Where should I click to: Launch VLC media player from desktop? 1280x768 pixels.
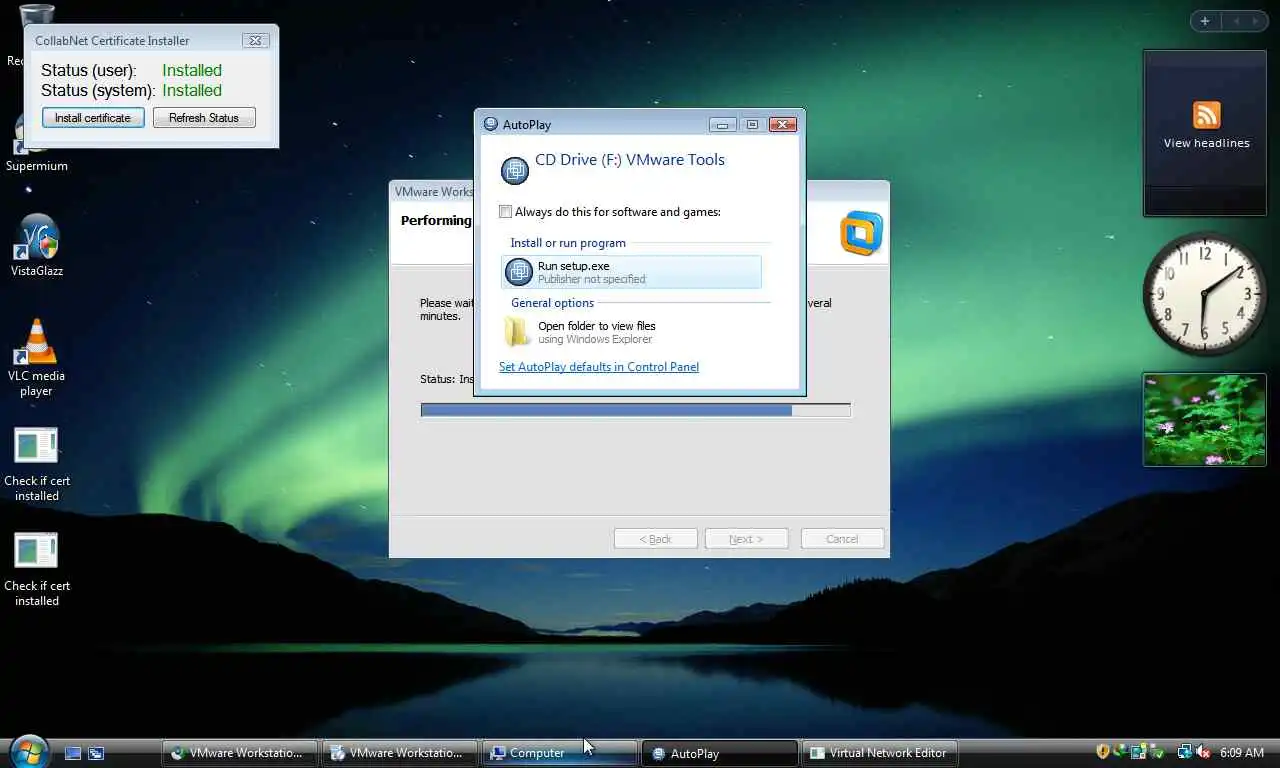(37, 358)
